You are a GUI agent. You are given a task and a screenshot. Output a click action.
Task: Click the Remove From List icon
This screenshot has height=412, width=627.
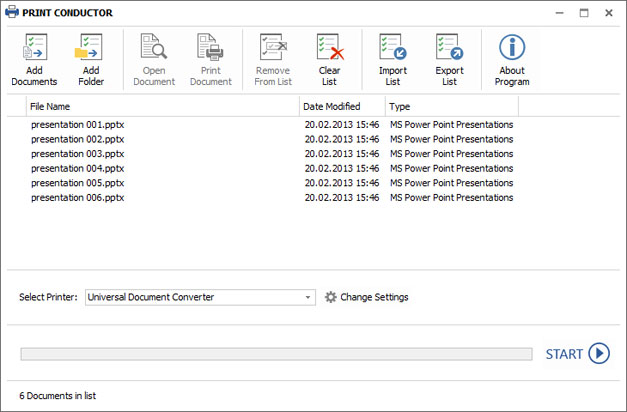274,47
